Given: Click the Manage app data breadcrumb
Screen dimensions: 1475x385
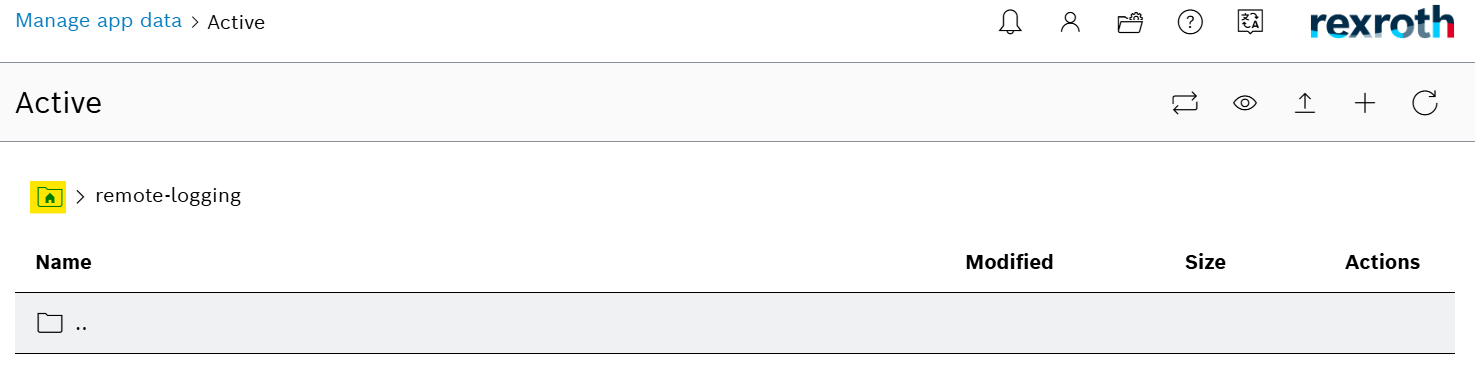Looking at the screenshot, I should tap(99, 20).
